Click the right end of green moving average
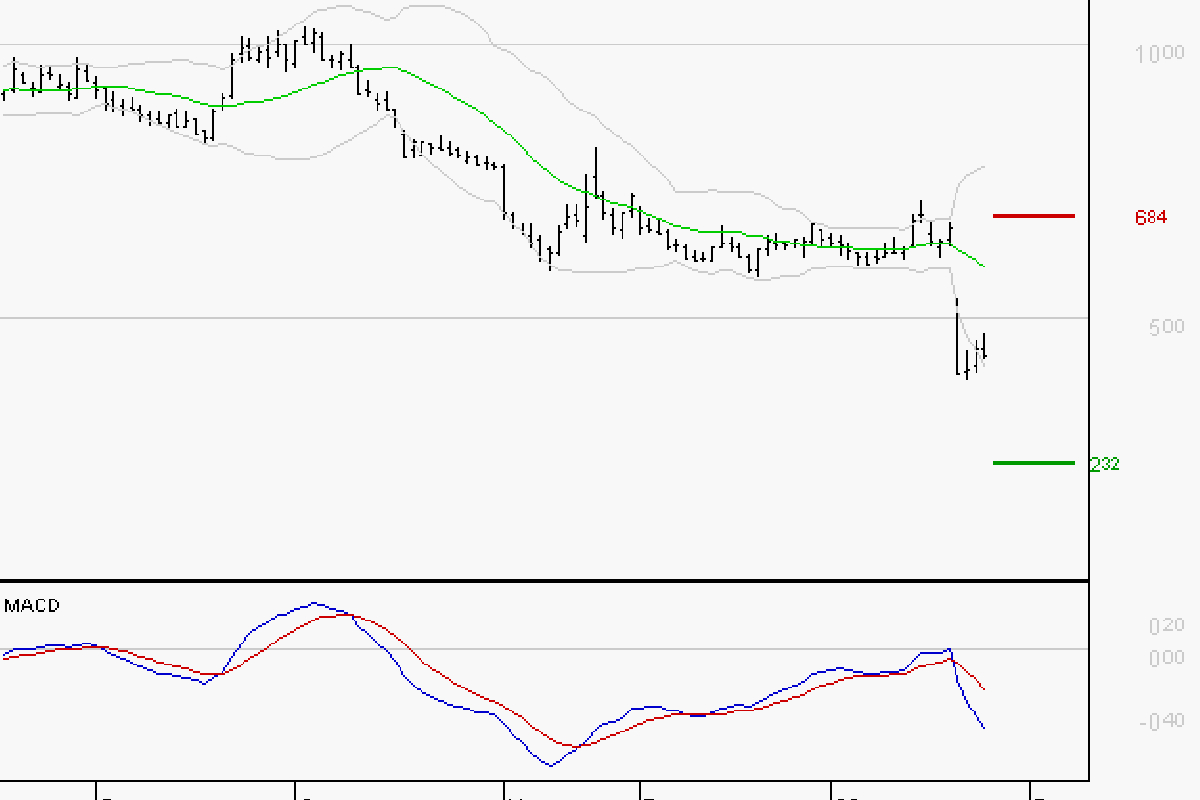Image resolution: width=1200 pixels, height=800 pixels. [985, 266]
